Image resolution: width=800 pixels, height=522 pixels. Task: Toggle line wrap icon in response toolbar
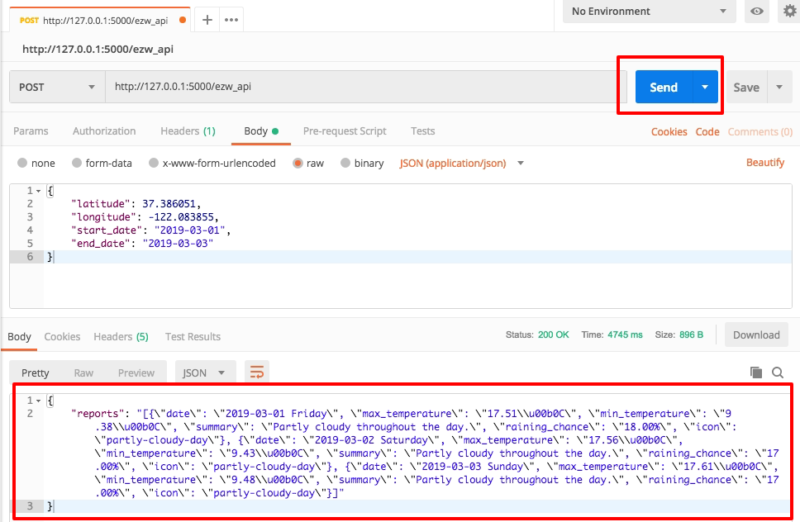tap(257, 372)
